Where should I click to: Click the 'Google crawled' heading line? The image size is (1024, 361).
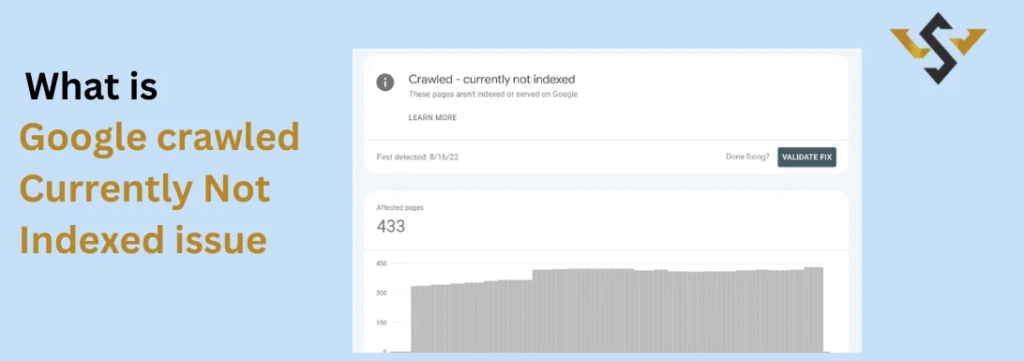pyautogui.click(x=159, y=138)
